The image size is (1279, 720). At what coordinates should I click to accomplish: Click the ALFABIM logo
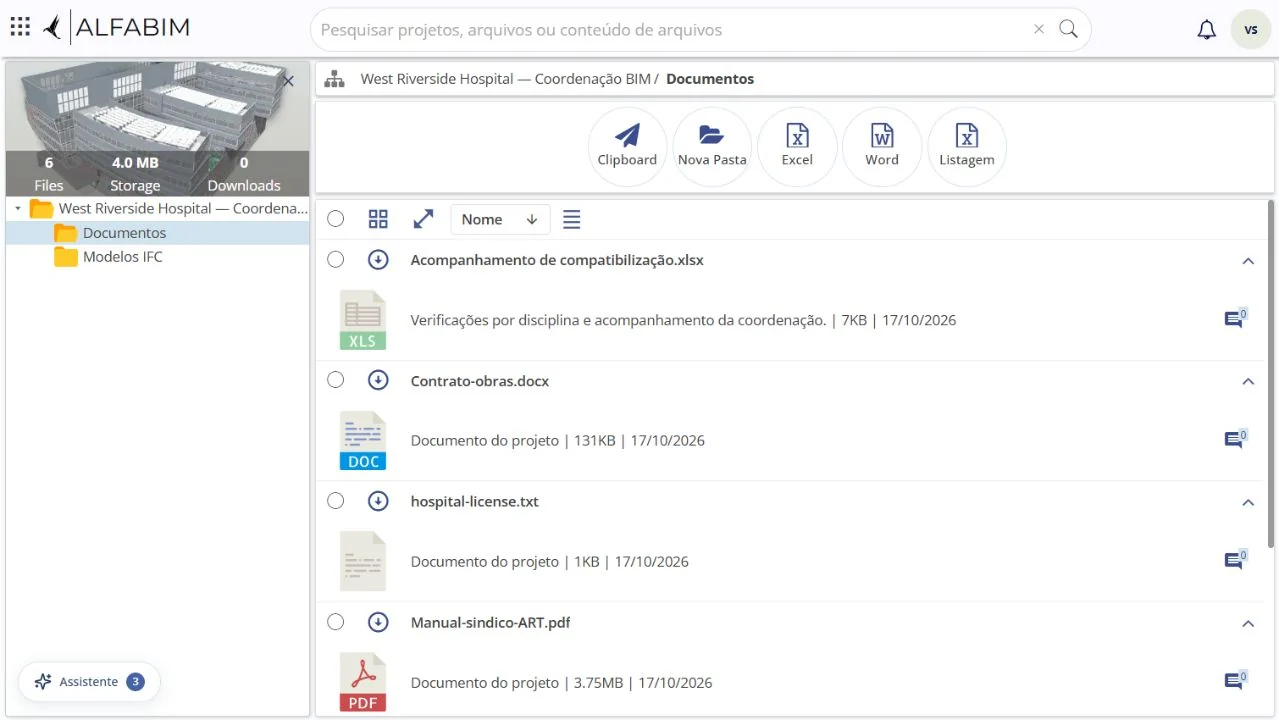tap(116, 28)
